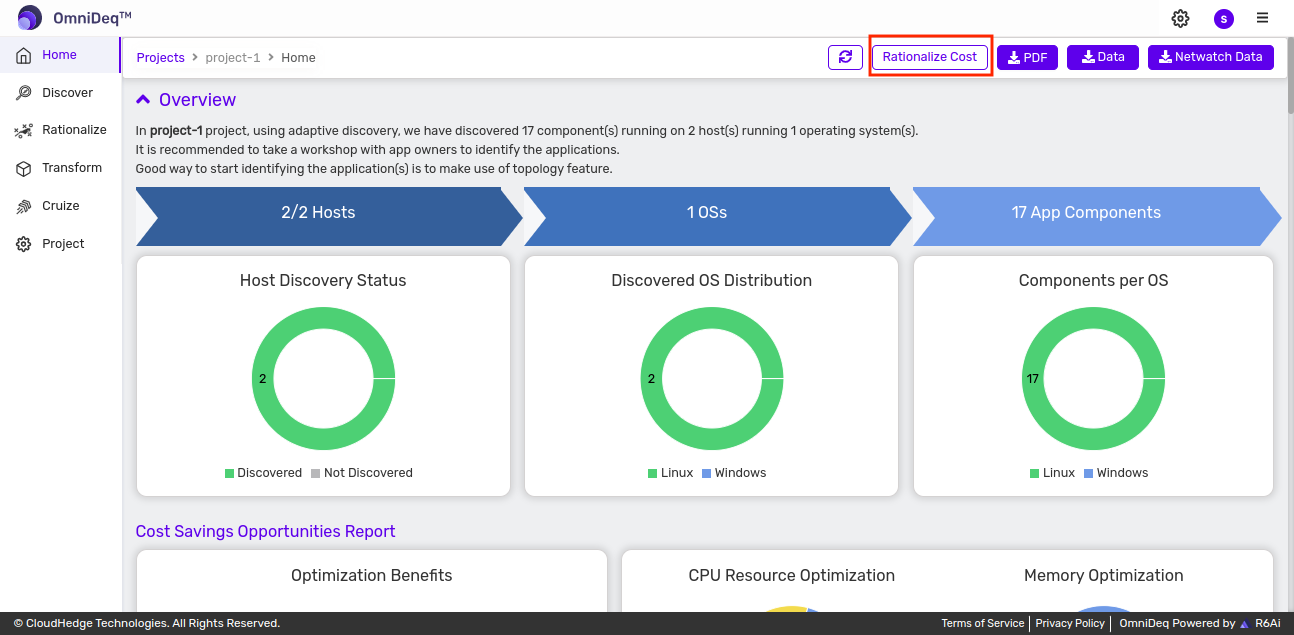Click the OmniDeq logo icon
This screenshot has height=635, width=1294.
30,18
